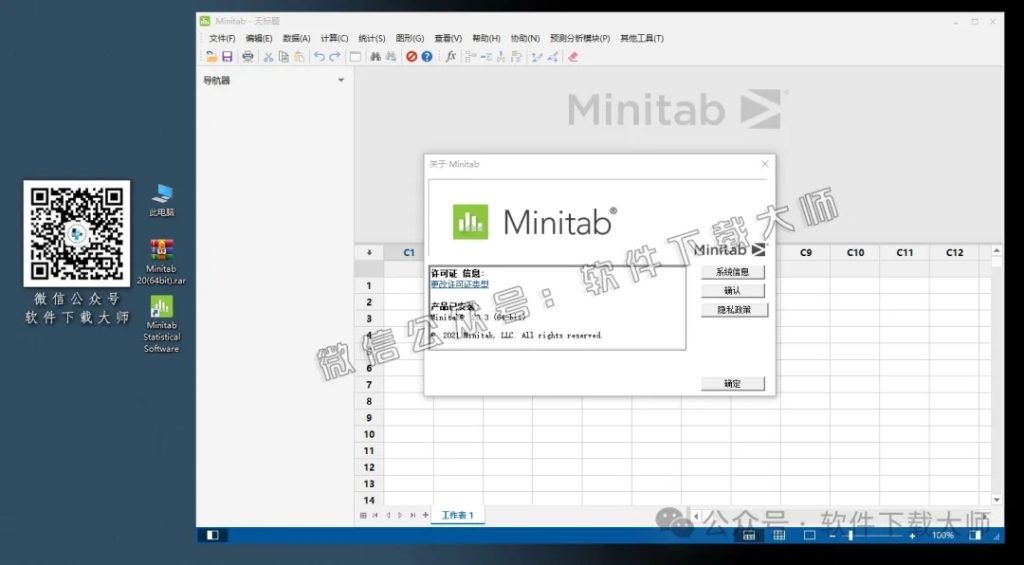Click the Save project toolbar icon

(227, 57)
